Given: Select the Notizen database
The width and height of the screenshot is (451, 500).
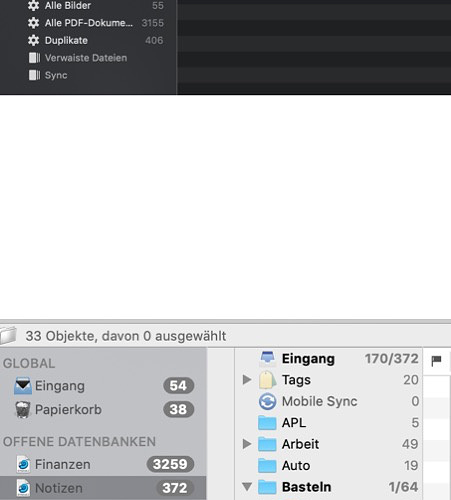Looking at the screenshot, I should [103, 488].
